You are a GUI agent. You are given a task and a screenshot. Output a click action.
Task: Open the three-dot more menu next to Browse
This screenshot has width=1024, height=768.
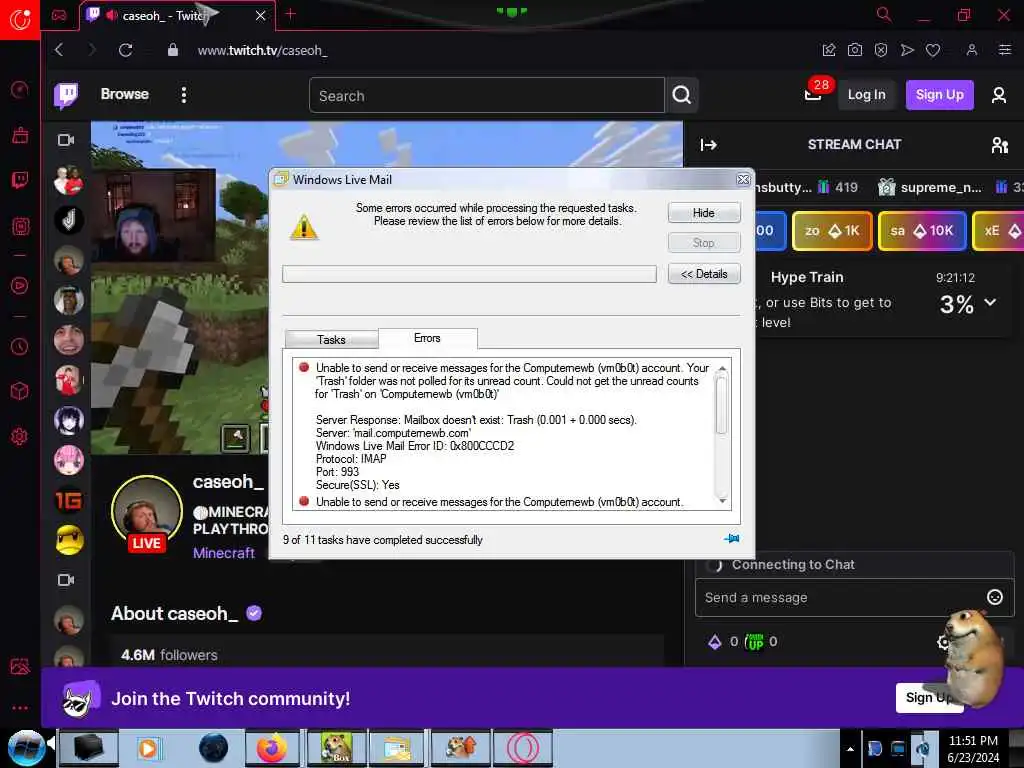point(184,95)
